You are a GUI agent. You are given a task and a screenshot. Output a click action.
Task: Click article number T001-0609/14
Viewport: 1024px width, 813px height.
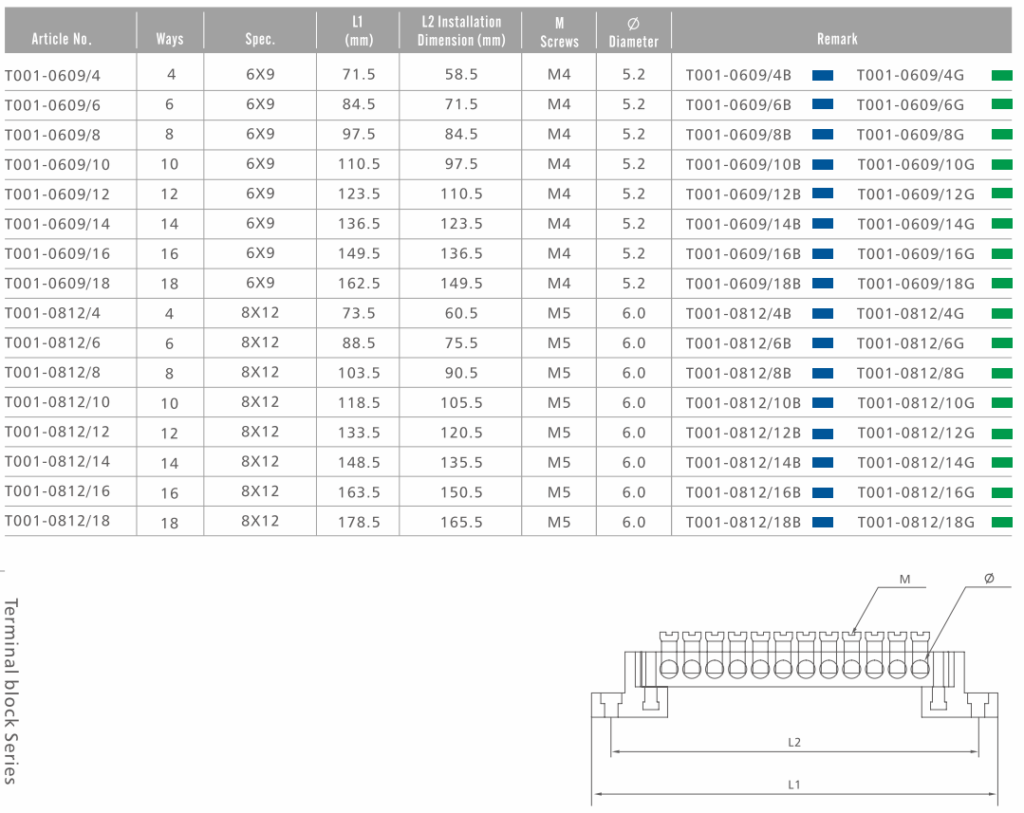(57, 224)
